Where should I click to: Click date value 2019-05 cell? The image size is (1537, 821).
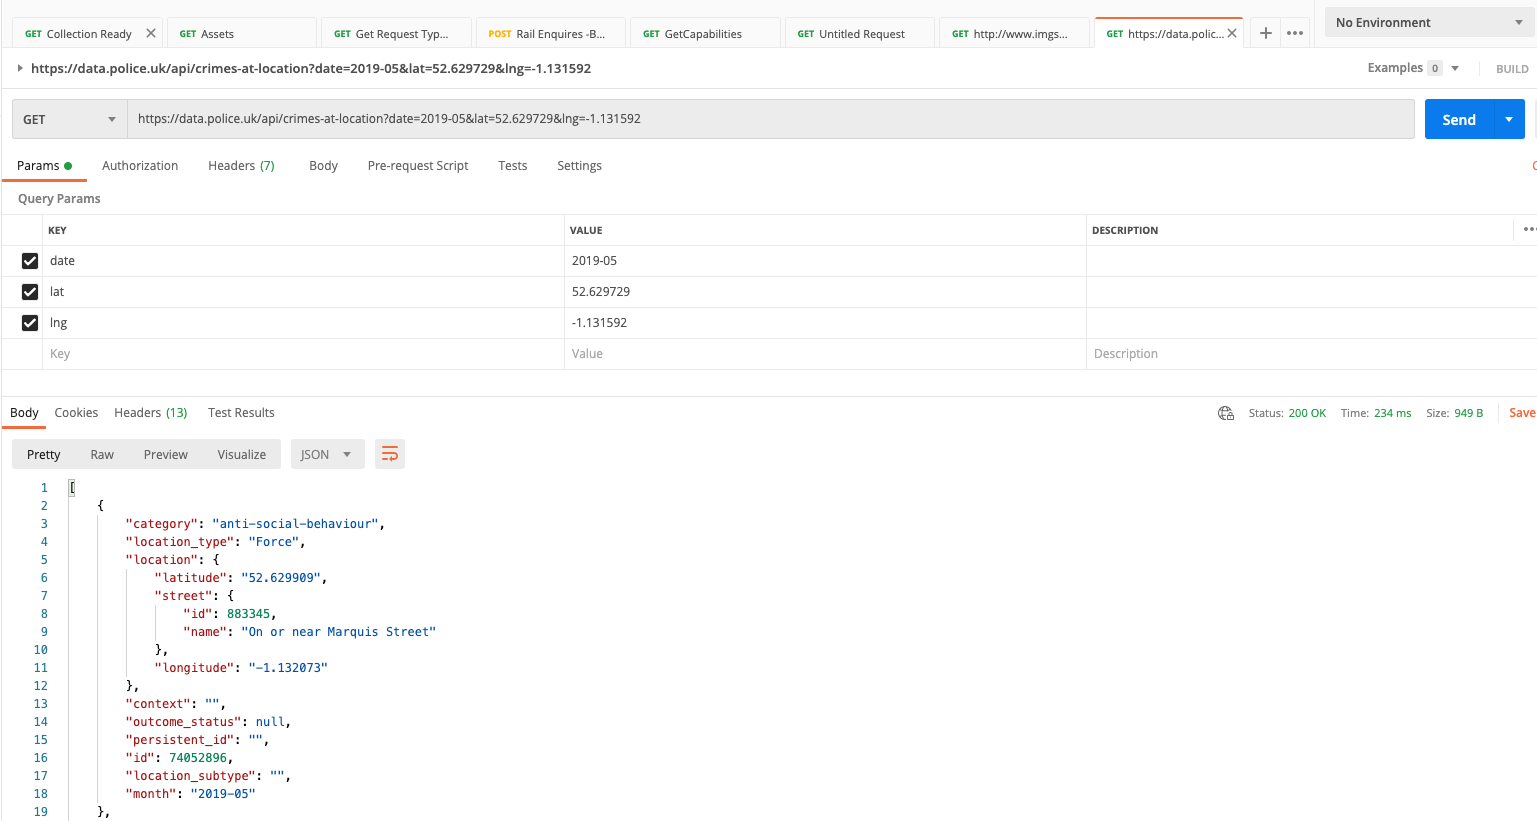(x=825, y=261)
